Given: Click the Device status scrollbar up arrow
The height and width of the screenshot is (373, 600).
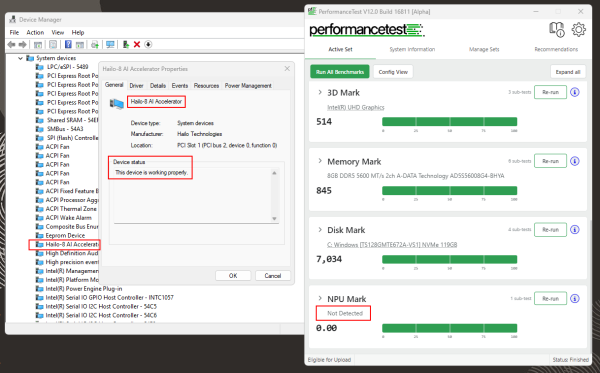Looking at the screenshot, I should pyautogui.click(x=274, y=173).
